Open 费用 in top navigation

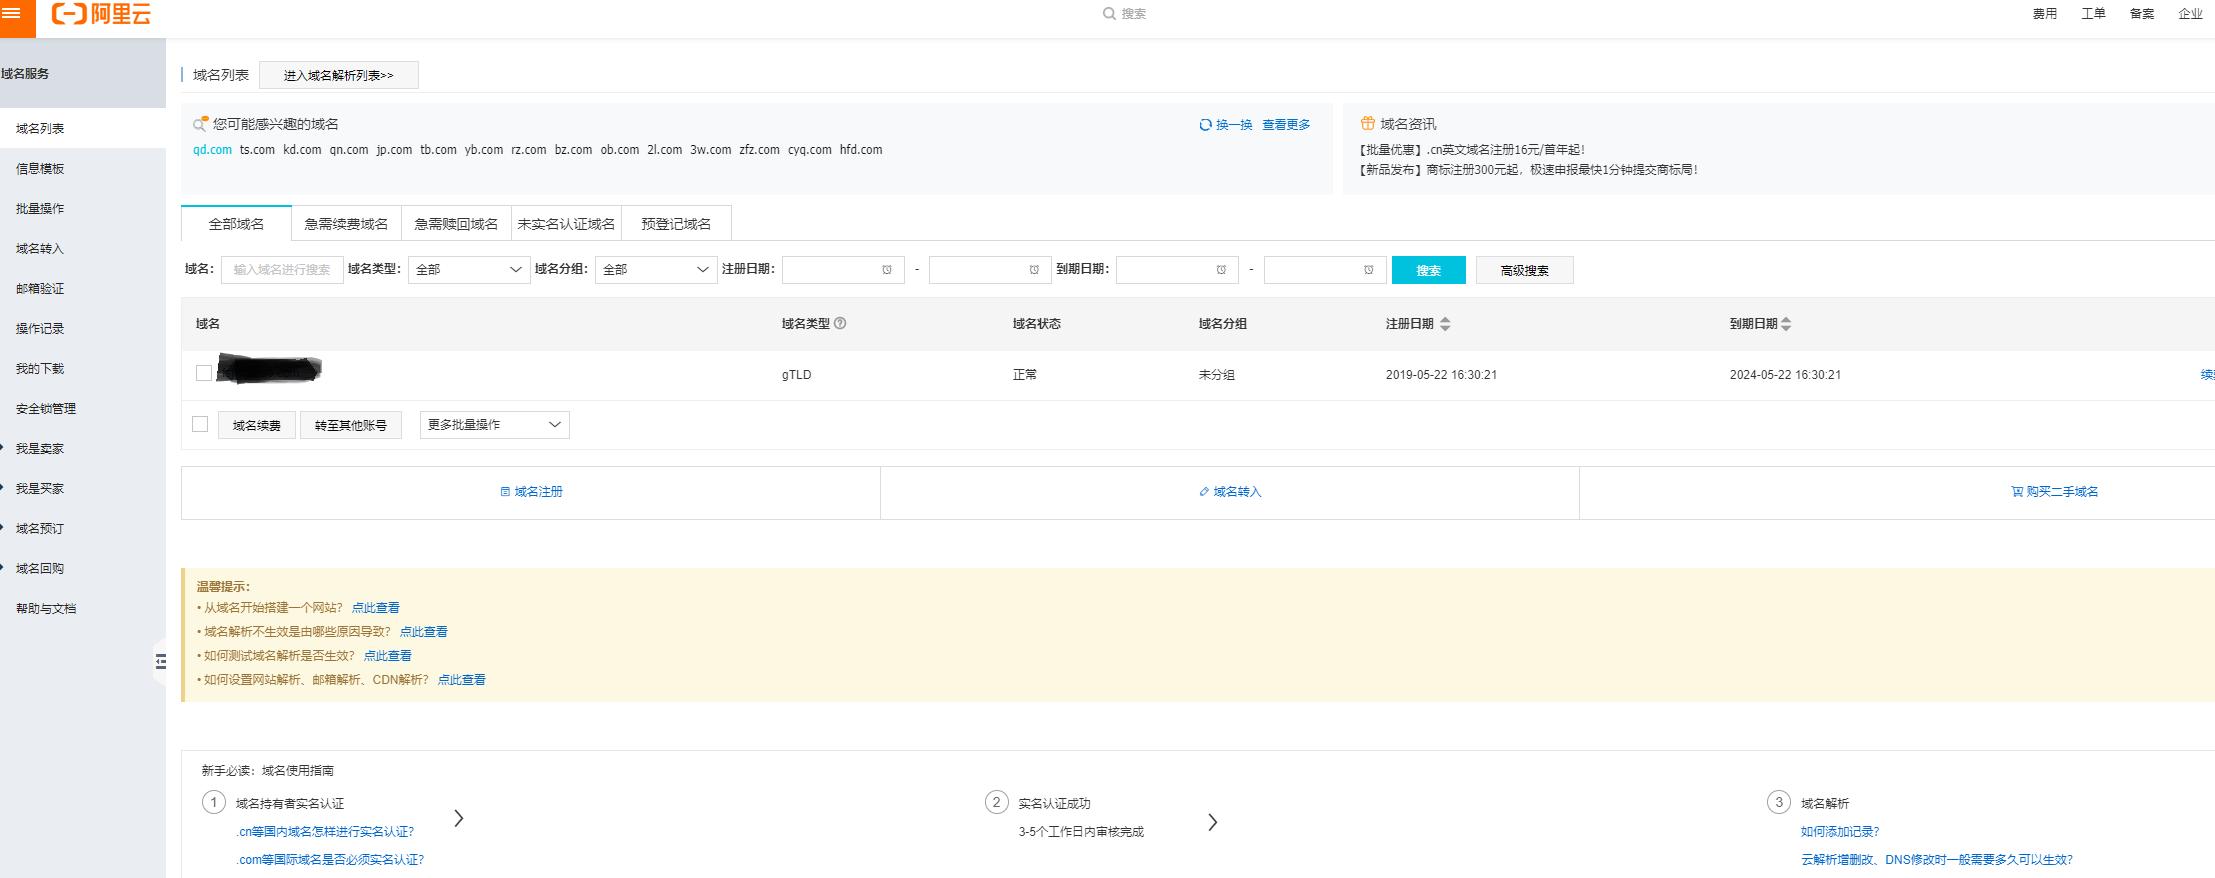click(2045, 14)
